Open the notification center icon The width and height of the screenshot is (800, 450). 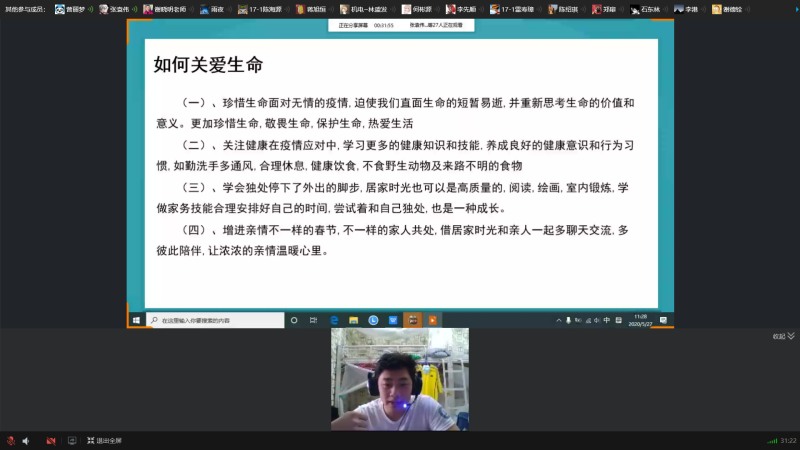coord(662,320)
